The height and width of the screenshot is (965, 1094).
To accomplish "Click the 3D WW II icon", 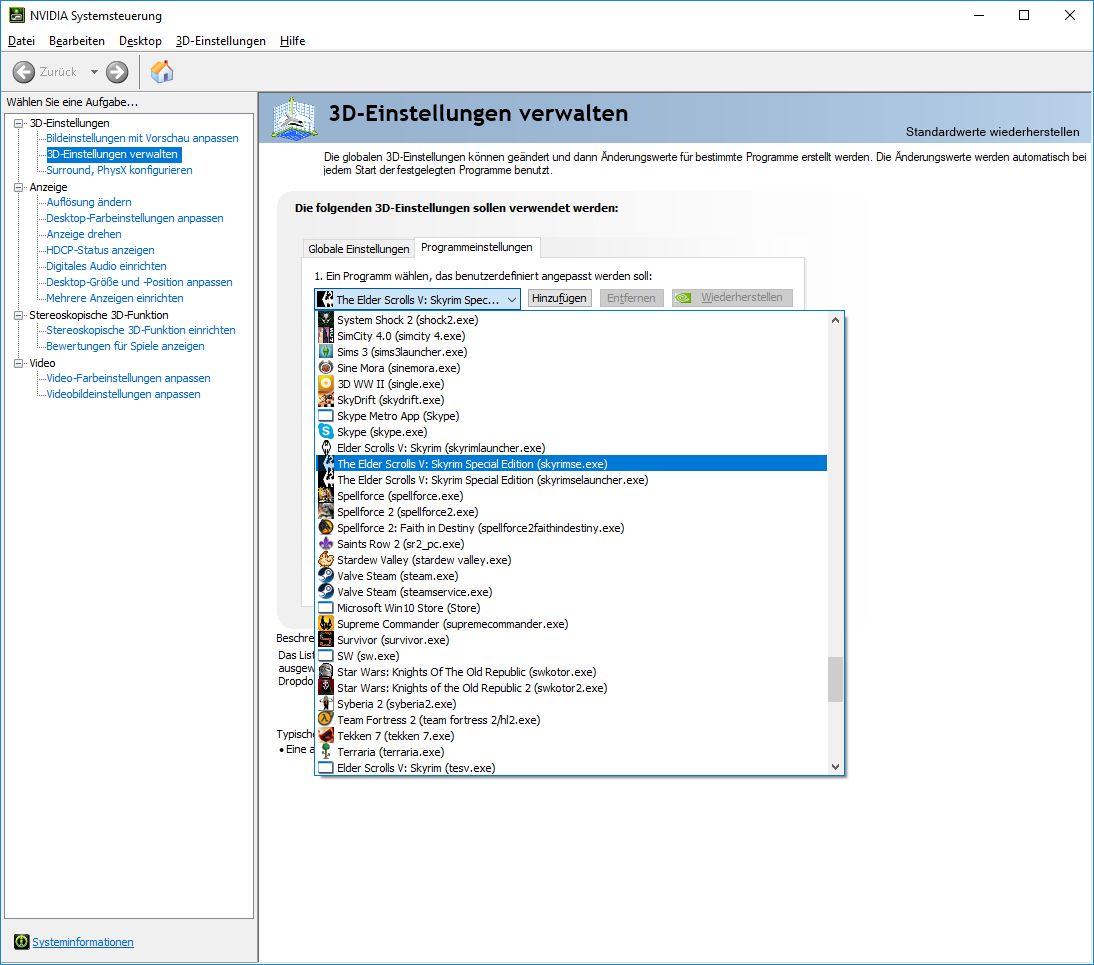I will pos(326,384).
